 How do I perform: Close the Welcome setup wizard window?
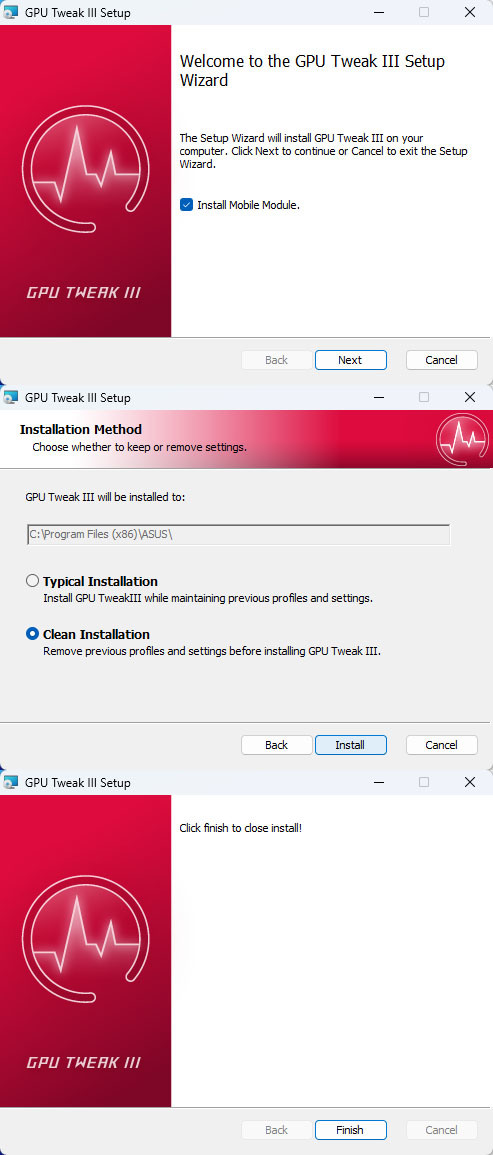(469, 12)
